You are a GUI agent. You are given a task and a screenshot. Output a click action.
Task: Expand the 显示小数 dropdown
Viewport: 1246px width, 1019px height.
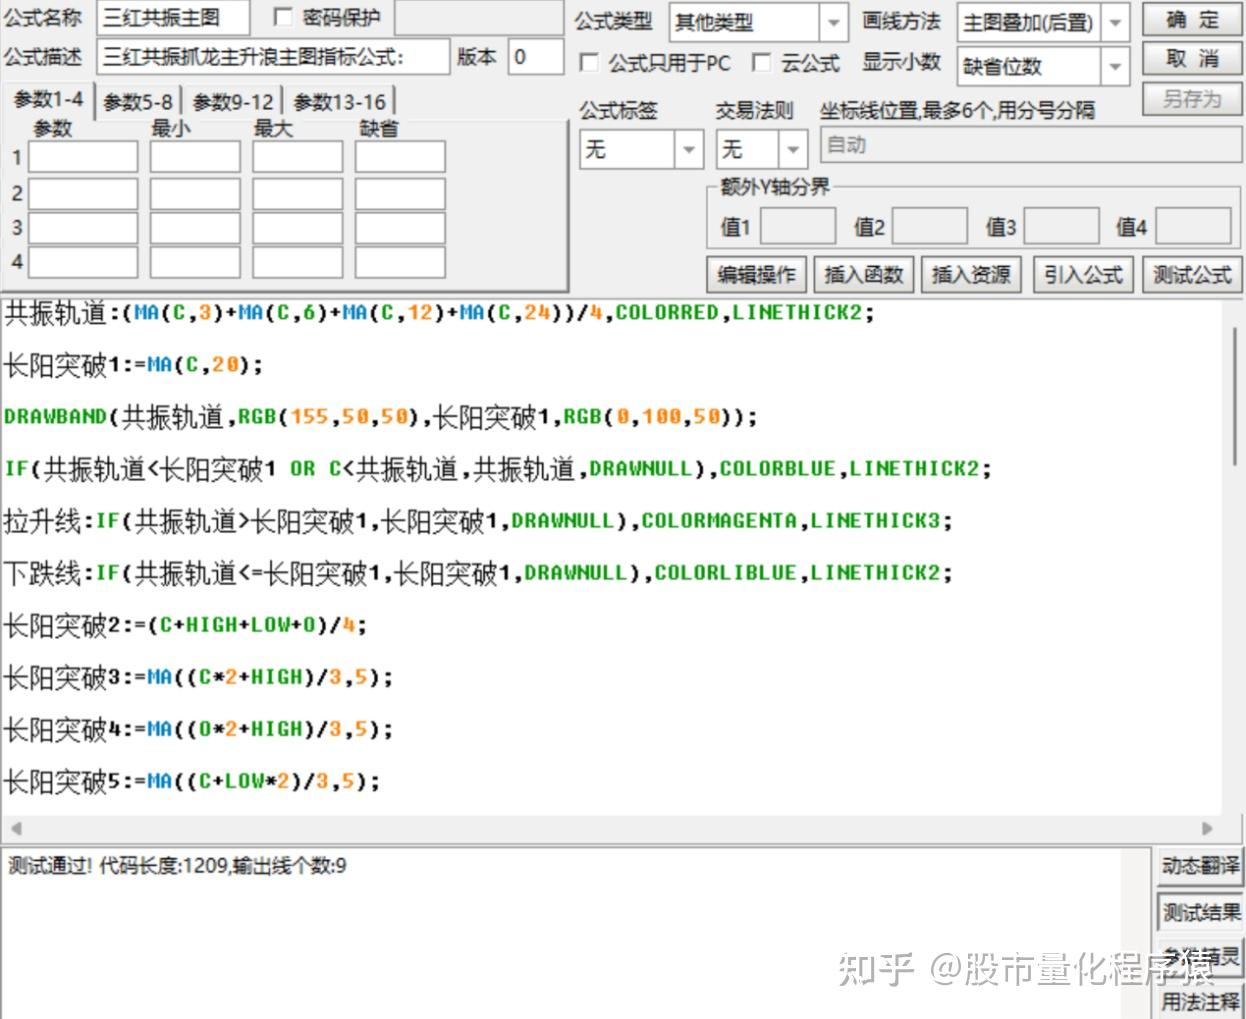tap(1116, 67)
